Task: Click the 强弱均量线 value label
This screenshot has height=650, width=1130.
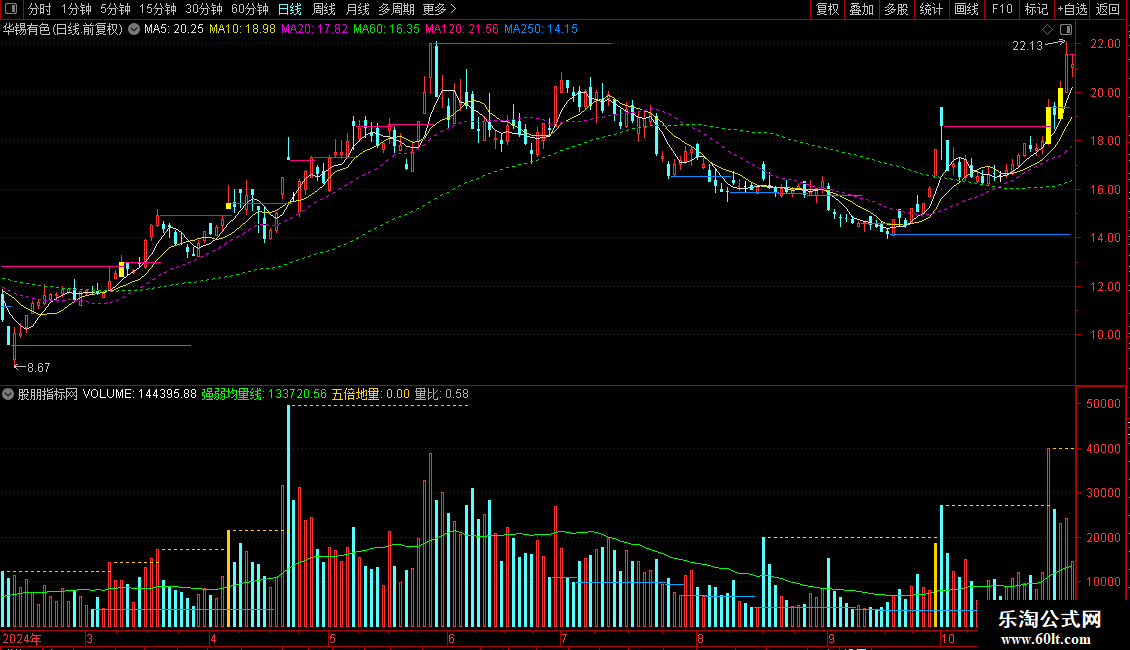Action: pyautogui.click(x=264, y=394)
